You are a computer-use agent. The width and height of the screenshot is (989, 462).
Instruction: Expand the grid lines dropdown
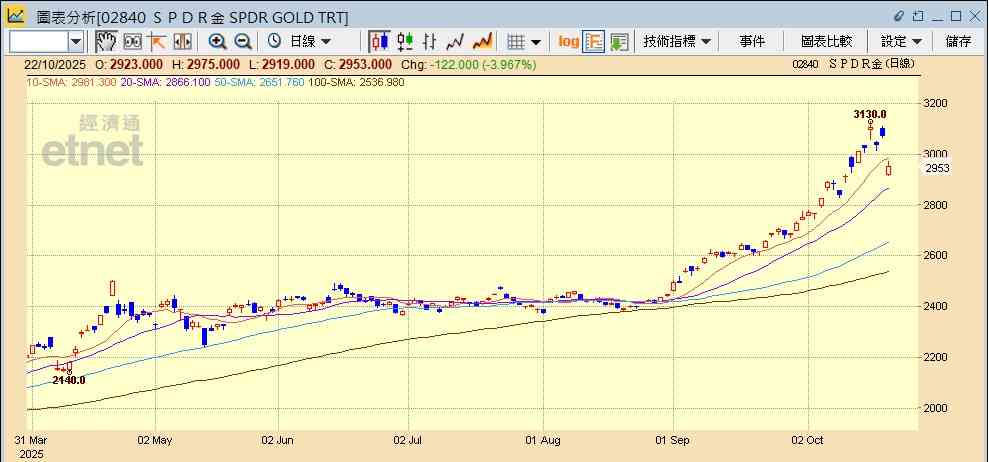[523, 41]
